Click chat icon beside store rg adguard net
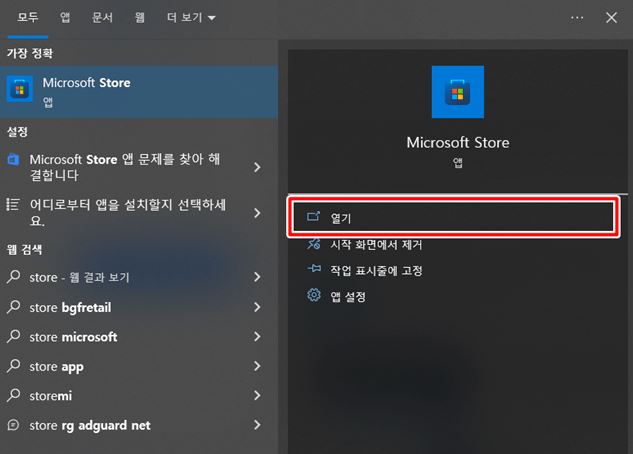 tap(13, 425)
